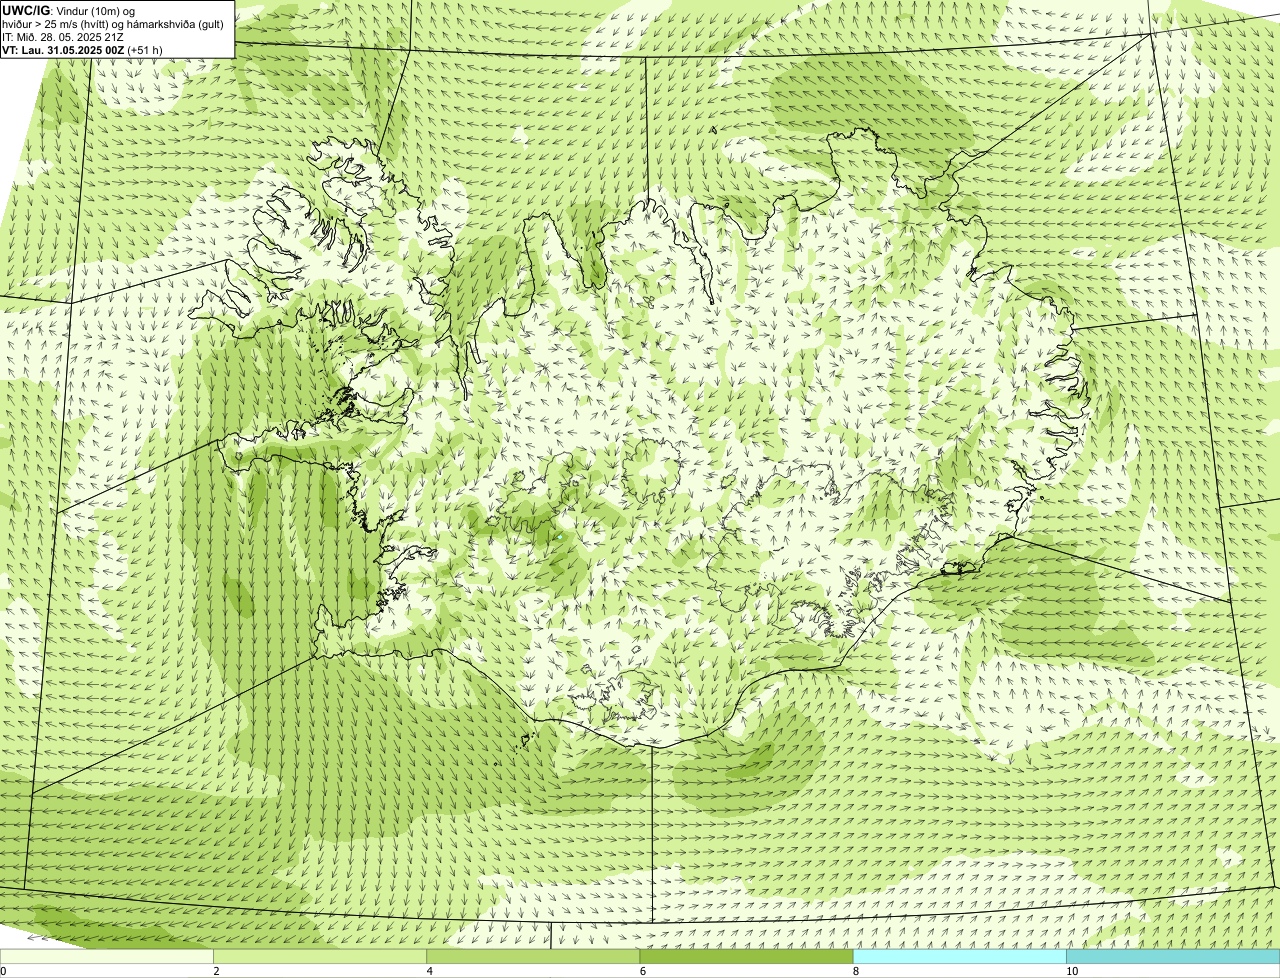Click the 4–6 m/s legend color band
The image size is (1280, 978).
coord(533,957)
